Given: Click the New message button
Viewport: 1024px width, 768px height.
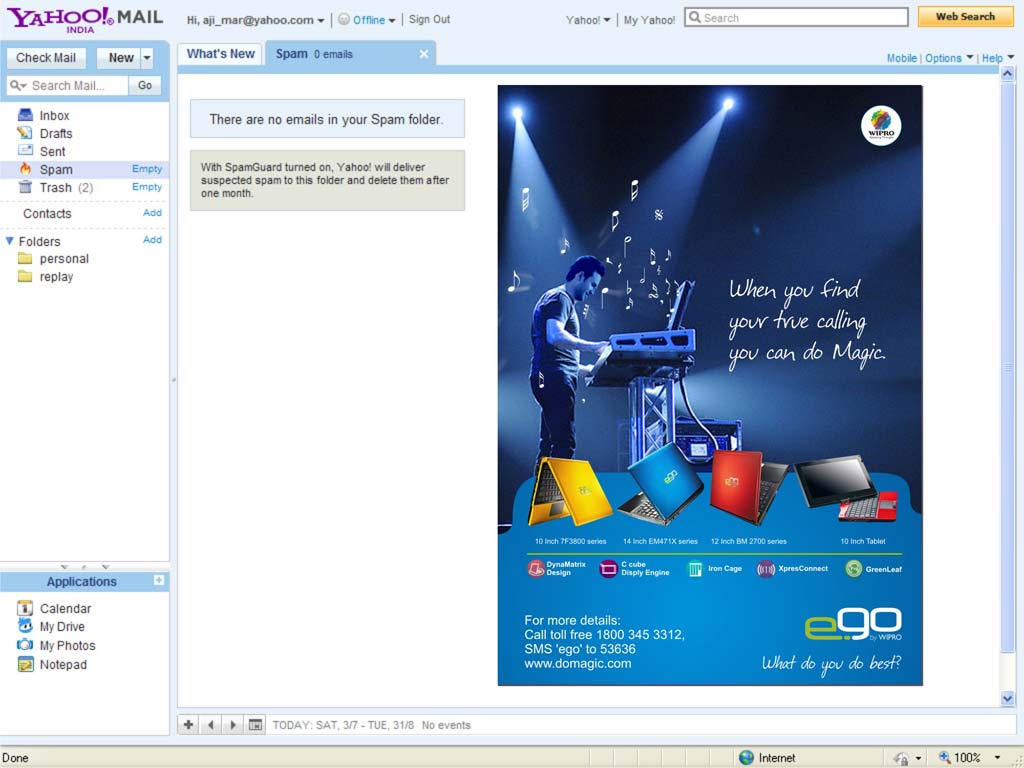Looking at the screenshot, I should [120, 57].
